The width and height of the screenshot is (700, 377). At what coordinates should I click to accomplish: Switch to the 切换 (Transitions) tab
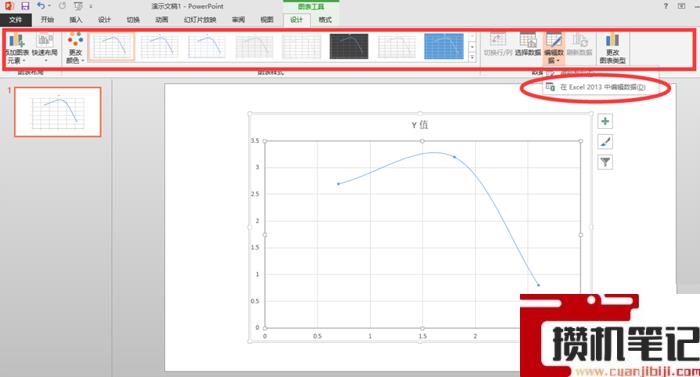pos(133,20)
